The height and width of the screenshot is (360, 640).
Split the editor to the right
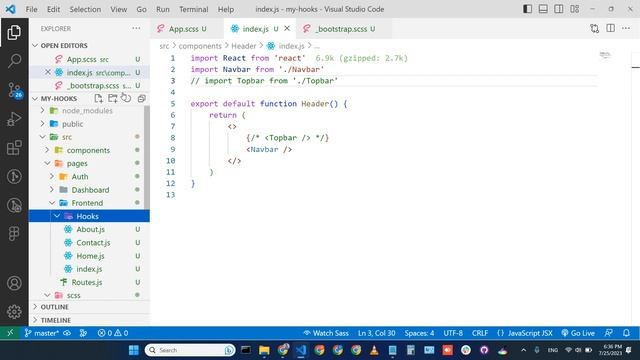(x=610, y=29)
